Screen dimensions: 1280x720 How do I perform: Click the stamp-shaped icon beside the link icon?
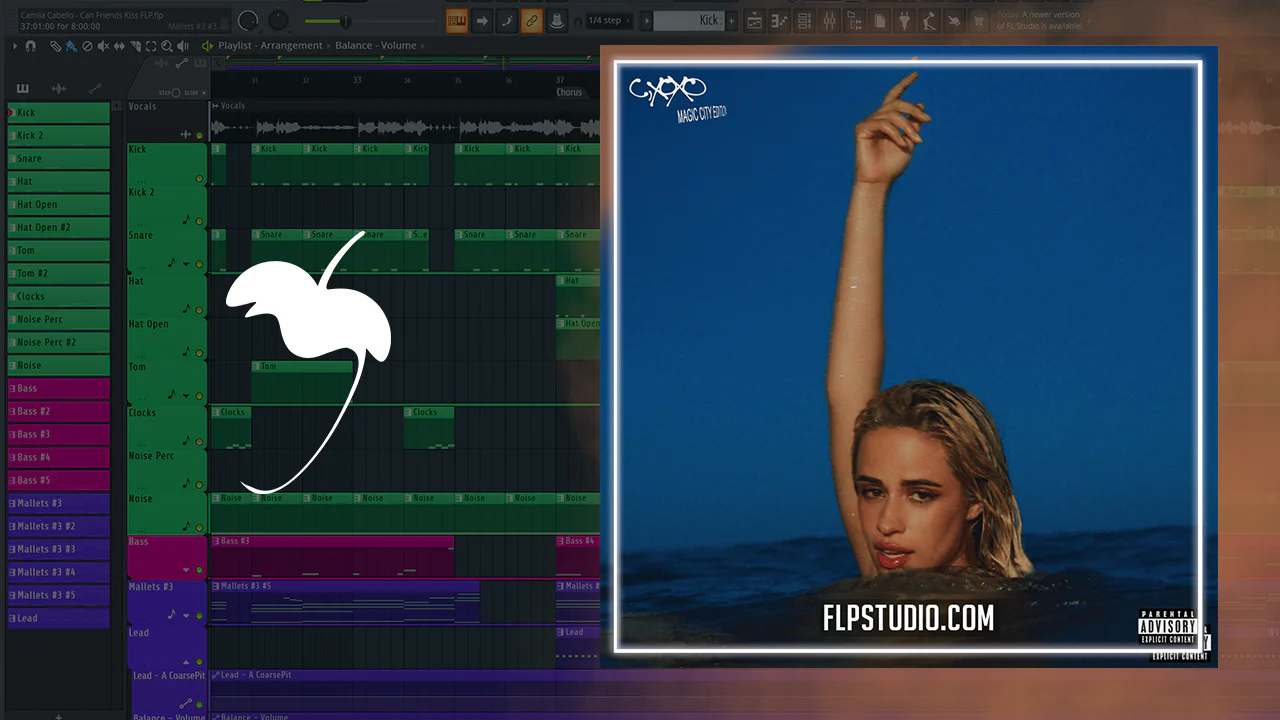(x=557, y=20)
